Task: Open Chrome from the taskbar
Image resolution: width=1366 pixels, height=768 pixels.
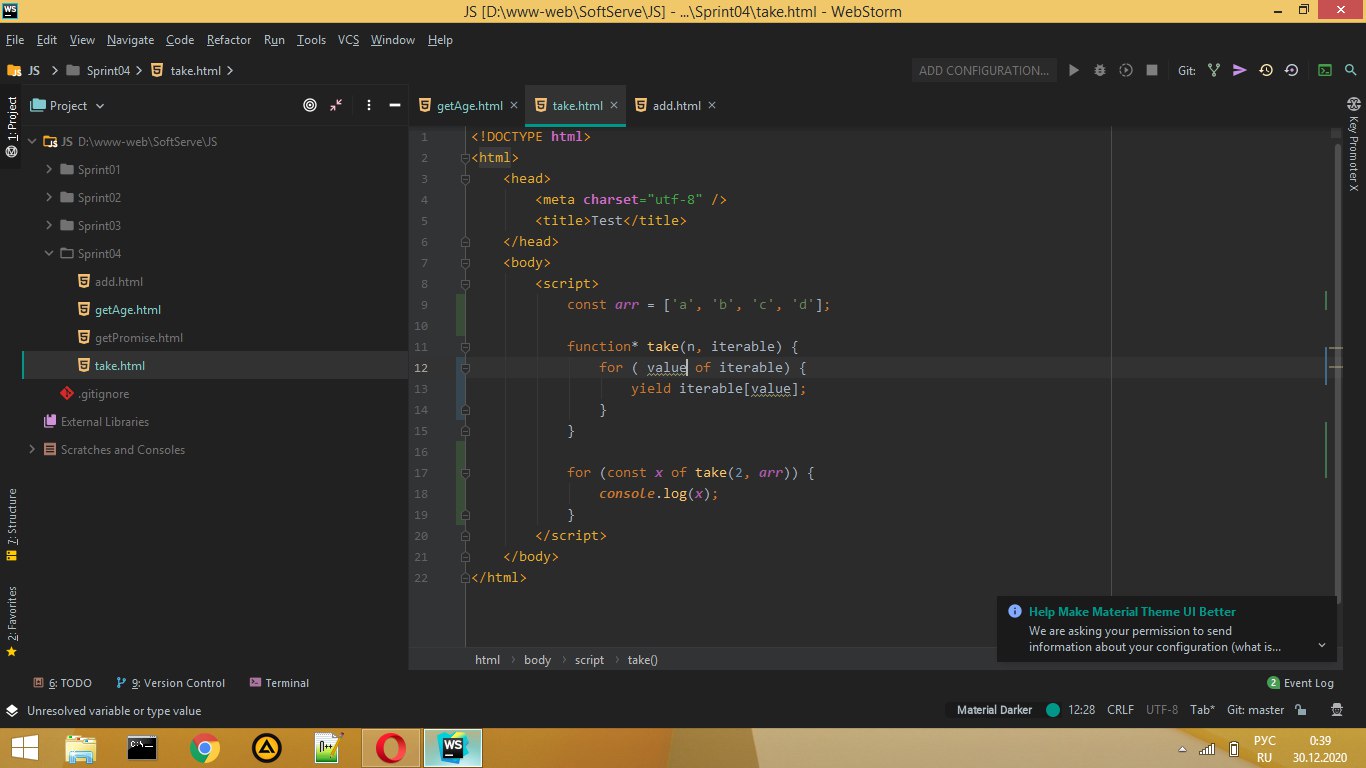Action: pos(205,747)
